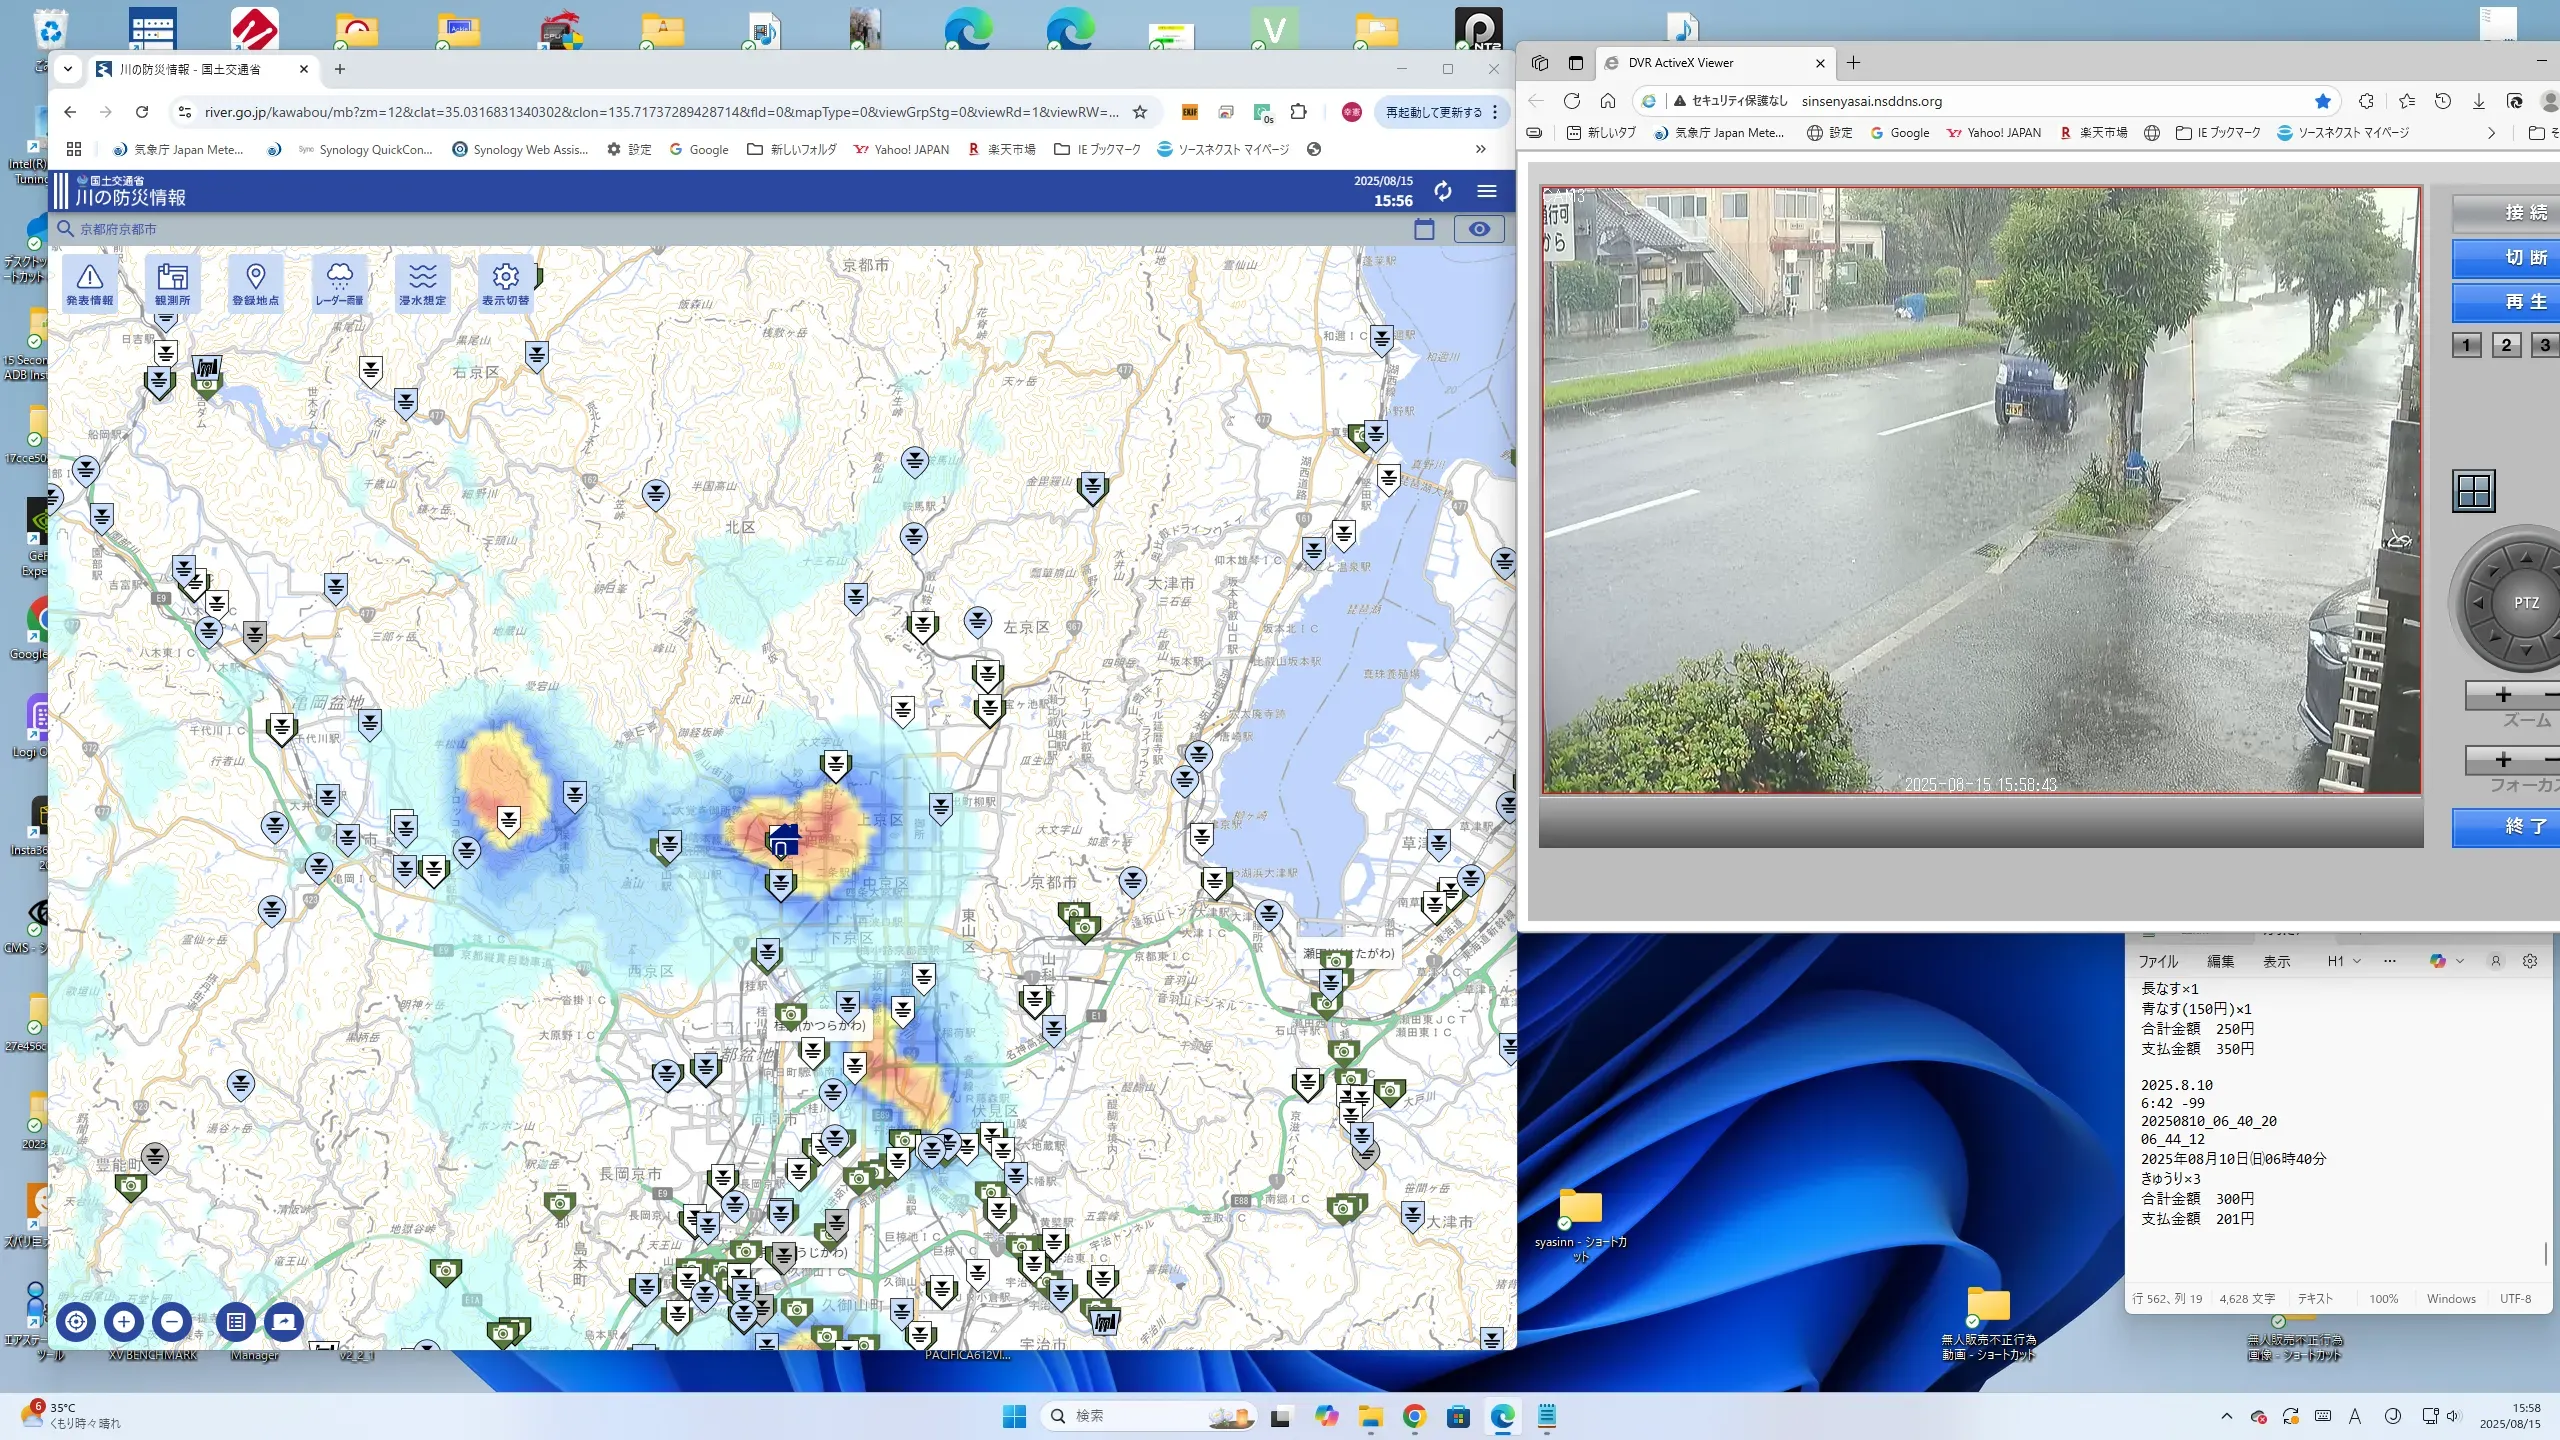Show the レーダー雨量 rain radar layer
This screenshot has height=1440, width=2560.
[x=339, y=284]
